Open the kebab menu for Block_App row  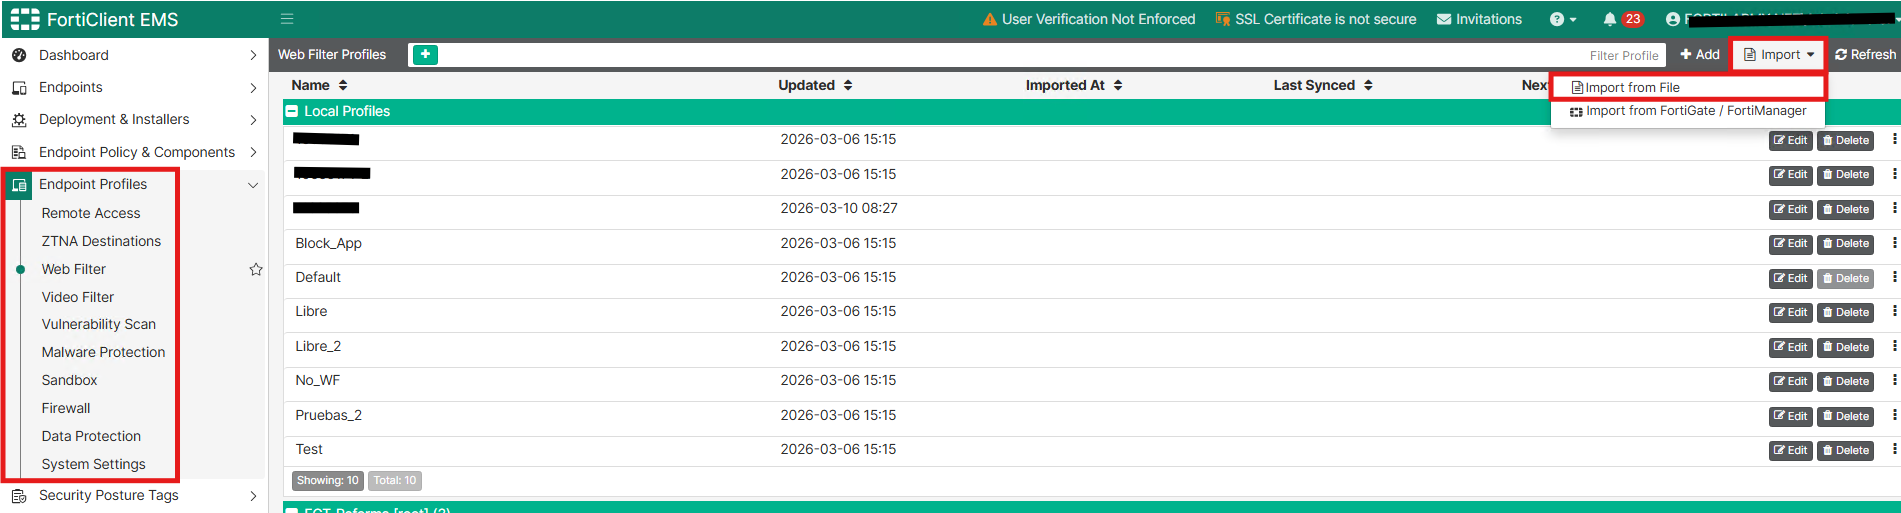(1894, 243)
